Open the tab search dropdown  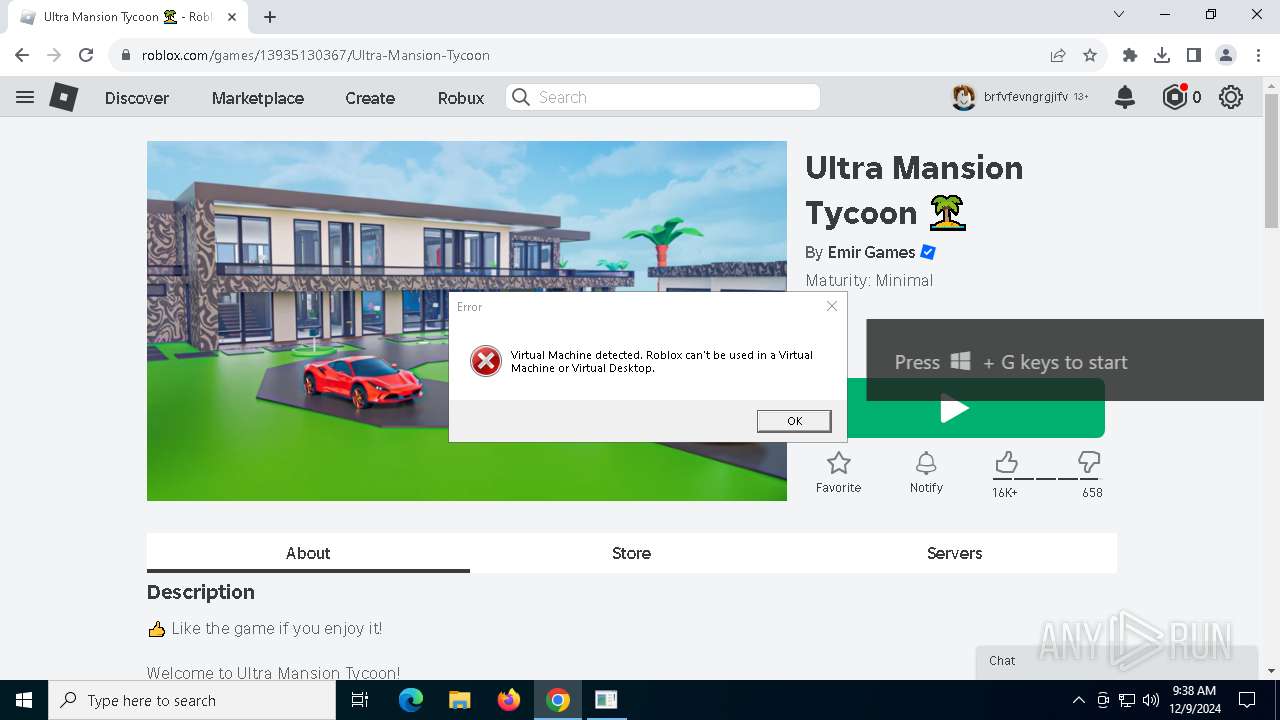click(x=1119, y=14)
